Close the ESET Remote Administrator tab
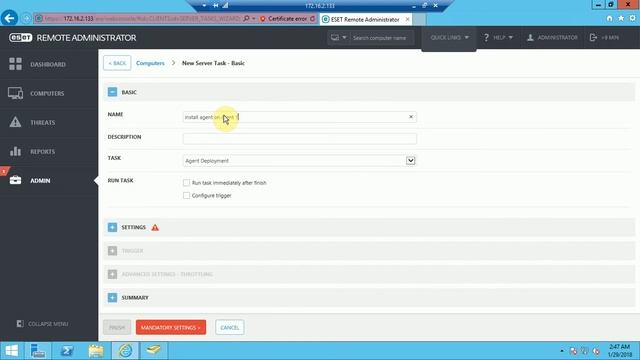The width and height of the screenshot is (640, 360). coord(407,19)
